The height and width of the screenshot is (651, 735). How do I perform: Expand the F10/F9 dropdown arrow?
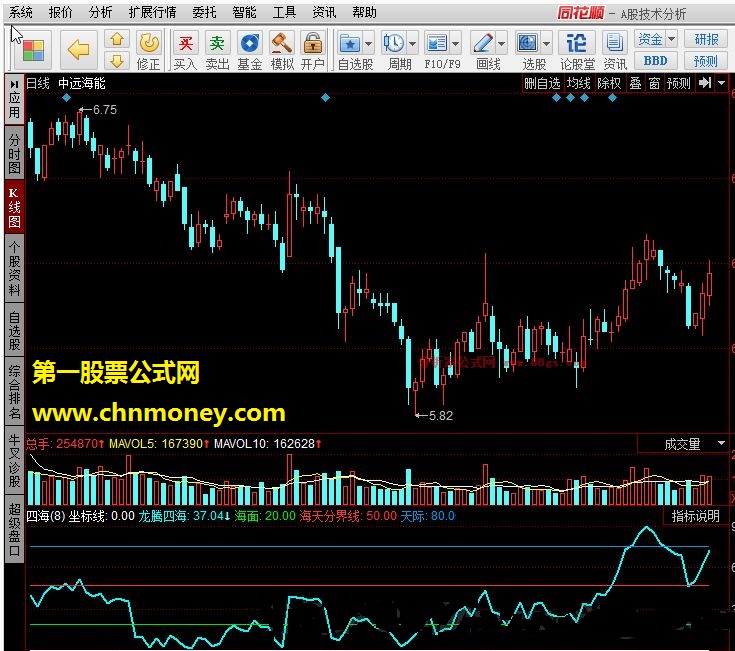[456, 44]
